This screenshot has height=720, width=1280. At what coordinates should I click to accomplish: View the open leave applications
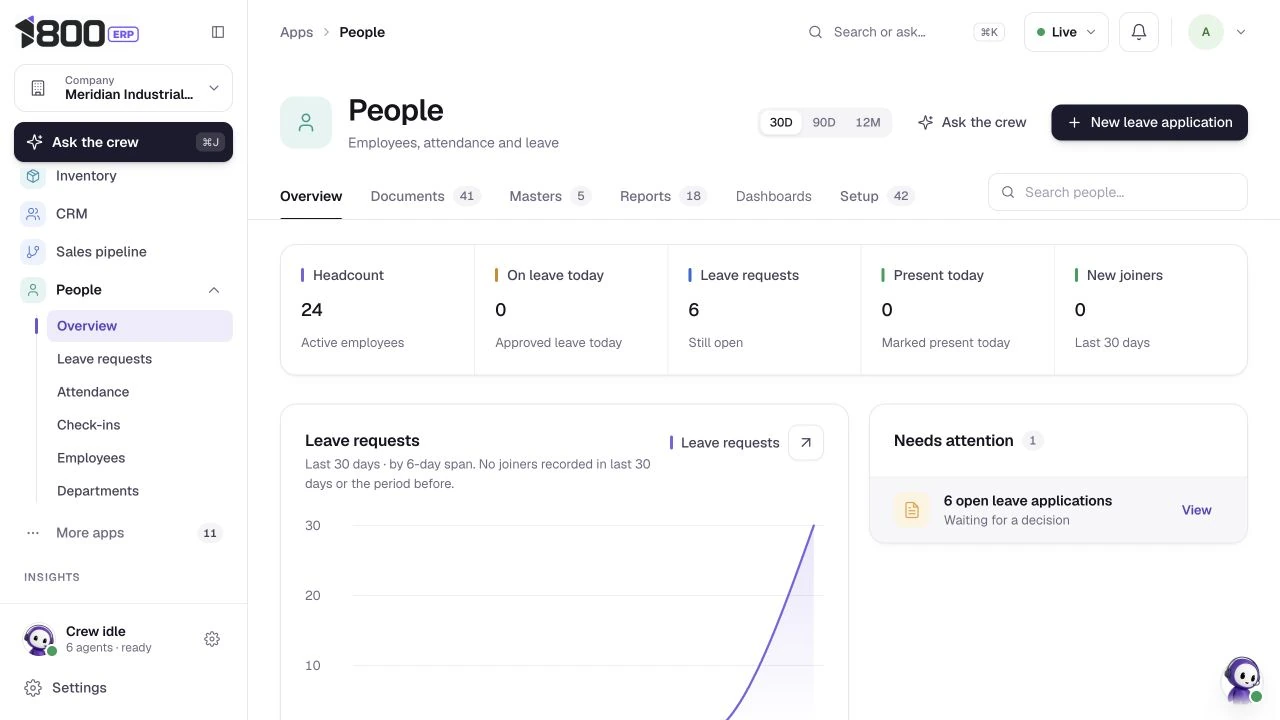1196,510
